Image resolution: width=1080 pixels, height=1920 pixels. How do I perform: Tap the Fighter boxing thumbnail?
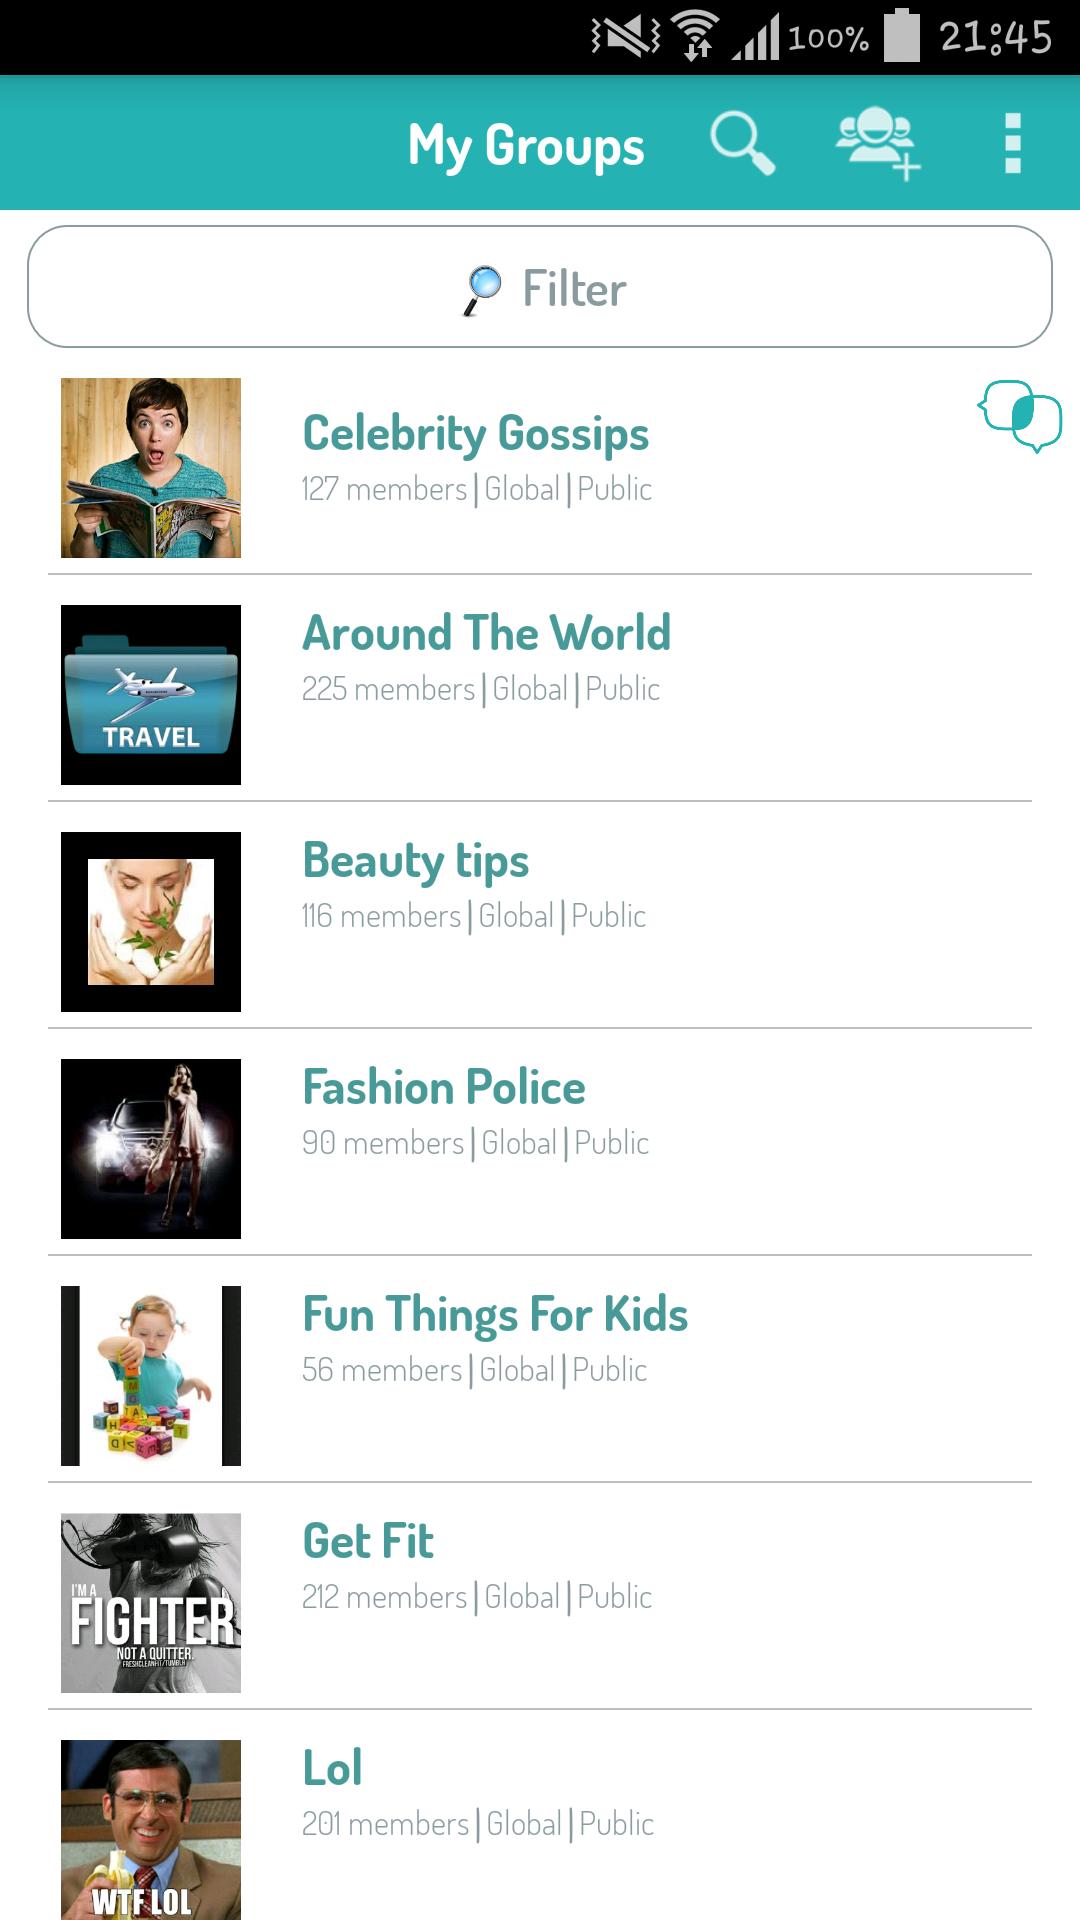point(151,1603)
